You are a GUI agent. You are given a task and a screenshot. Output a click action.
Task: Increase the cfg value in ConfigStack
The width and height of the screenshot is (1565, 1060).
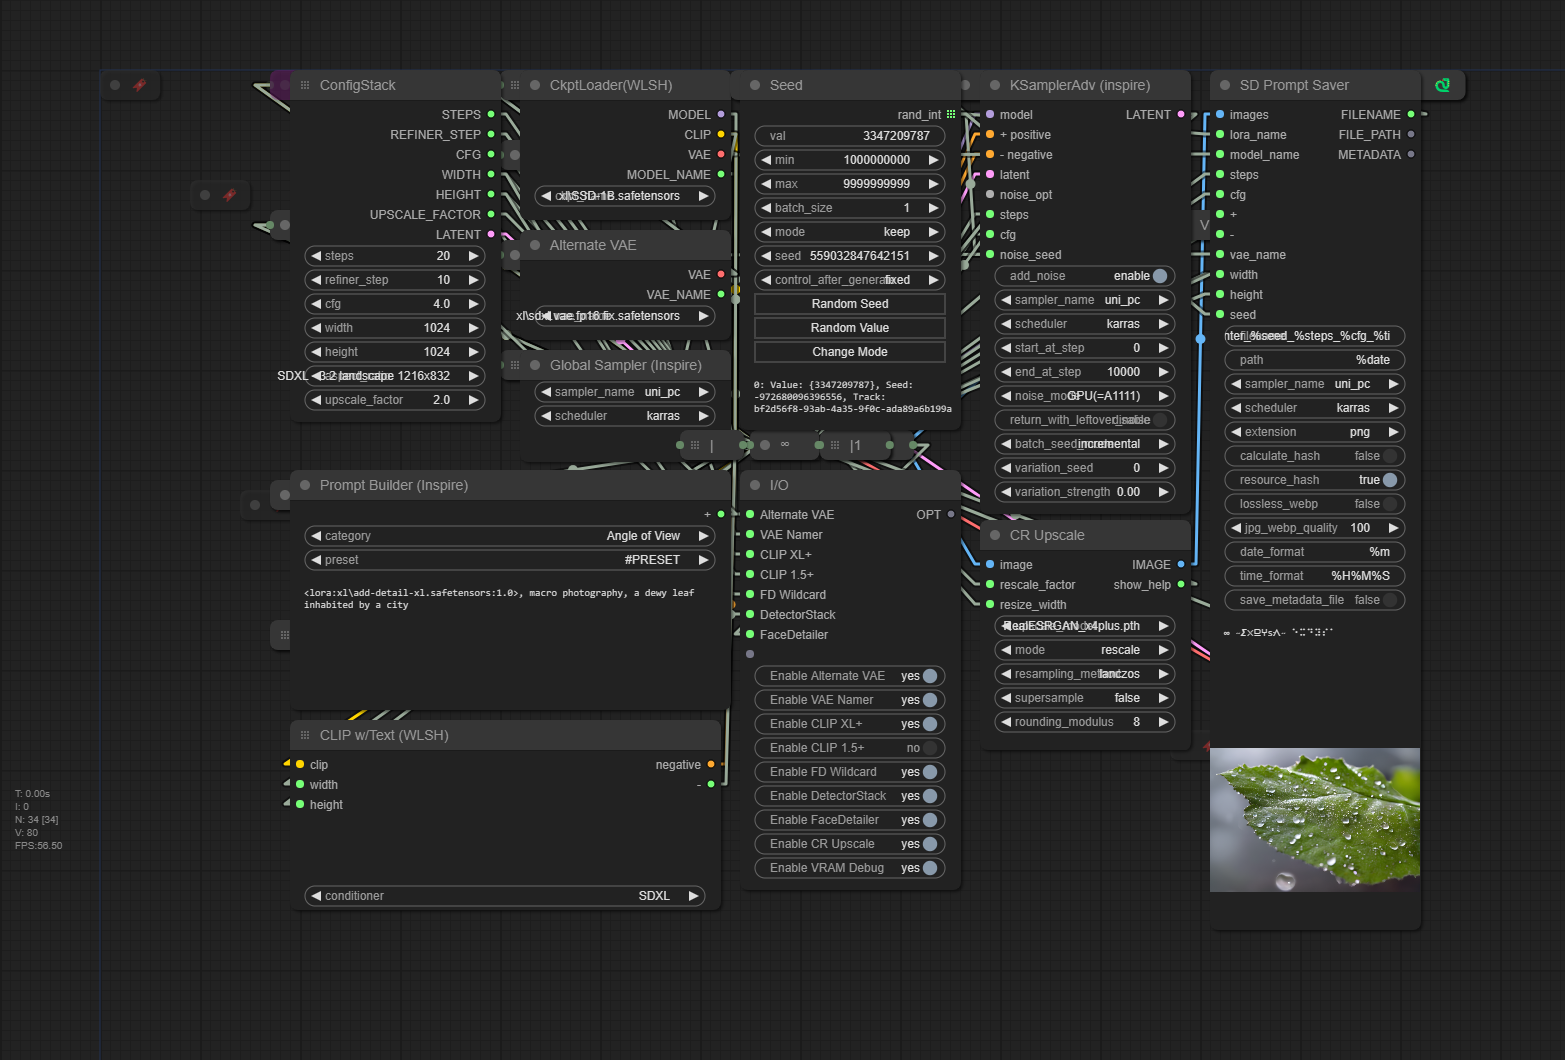(474, 304)
